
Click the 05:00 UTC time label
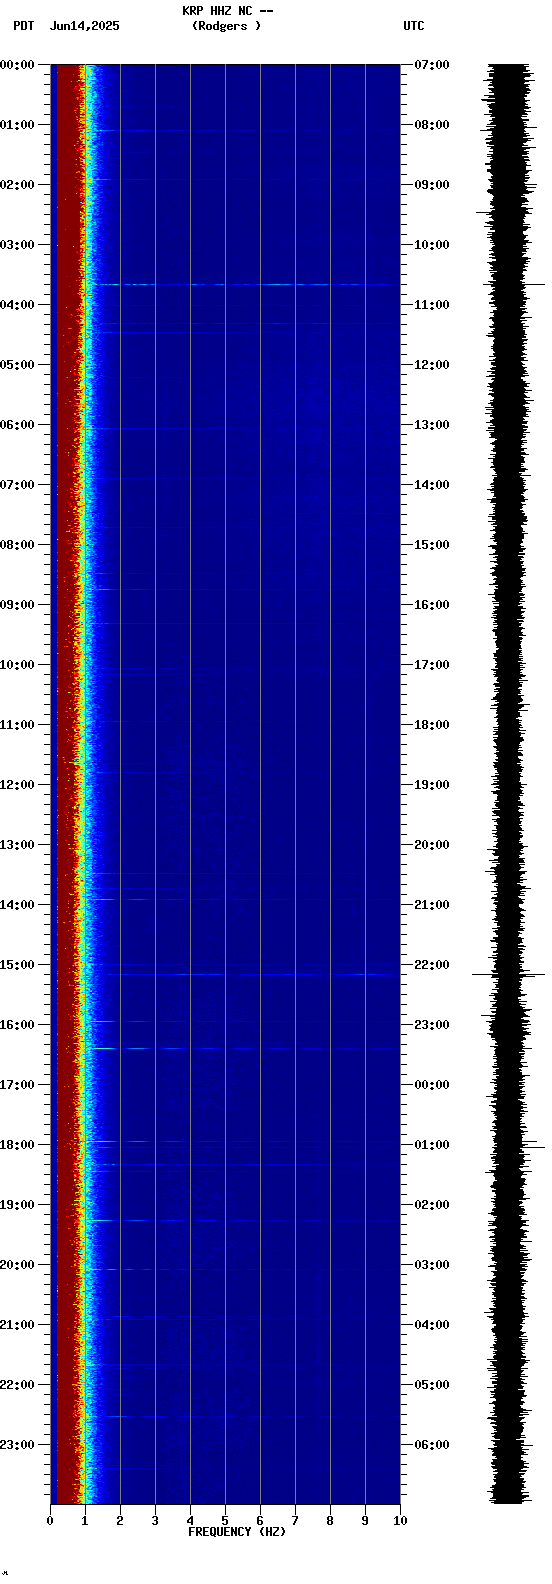pyautogui.click(x=432, y=1385)
